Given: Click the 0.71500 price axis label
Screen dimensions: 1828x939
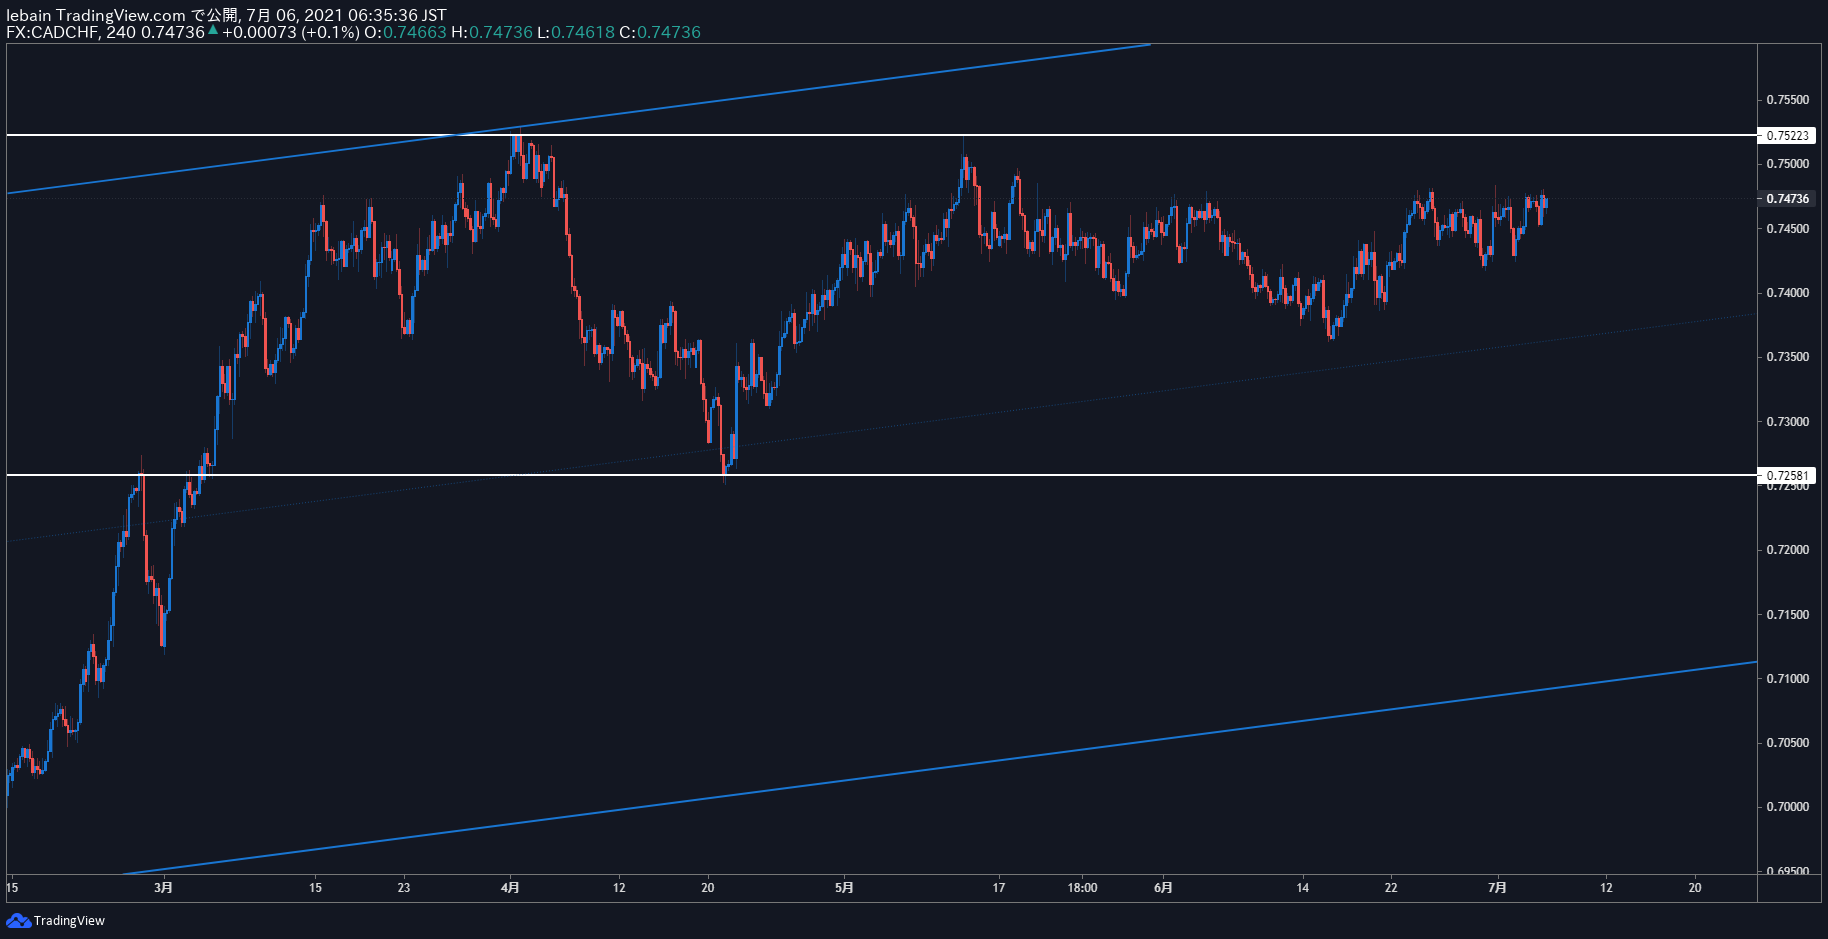Looking at the screenshot, I should pyautogui.click(x=1787, y=615).
